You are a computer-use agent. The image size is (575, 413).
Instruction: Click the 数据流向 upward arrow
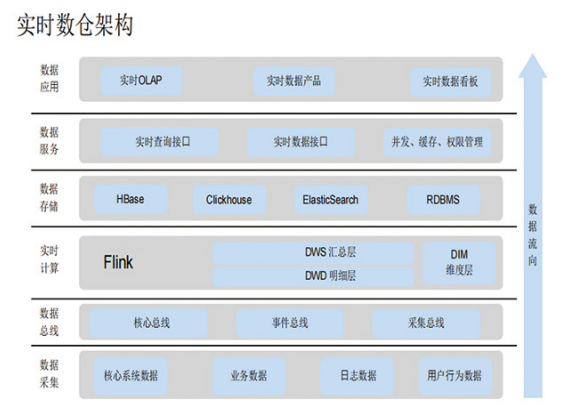pyautogui.click(x=532, y=226)
